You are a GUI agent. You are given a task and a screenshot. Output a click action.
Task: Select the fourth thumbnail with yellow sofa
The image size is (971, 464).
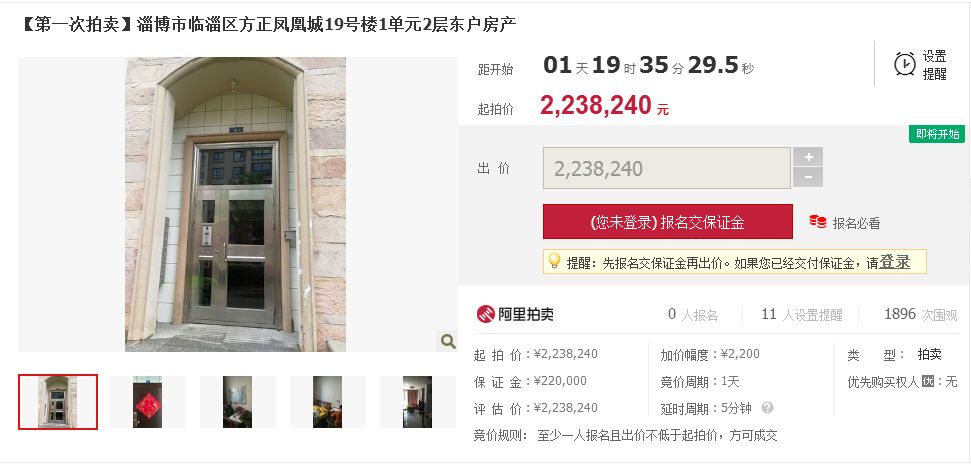(328, 401)
